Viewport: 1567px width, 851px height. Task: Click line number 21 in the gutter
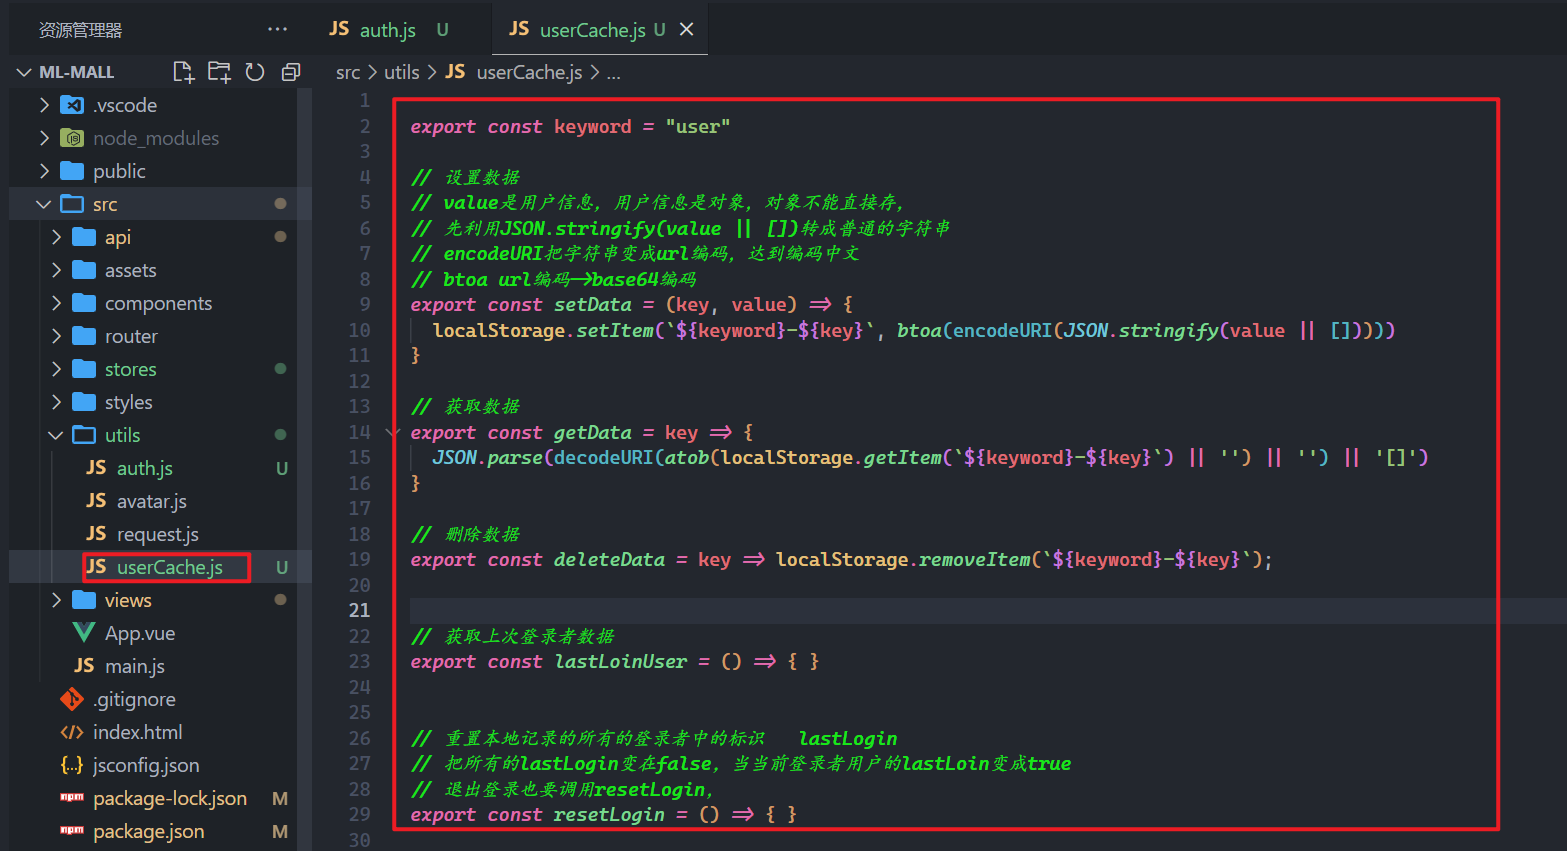(359, 611)
